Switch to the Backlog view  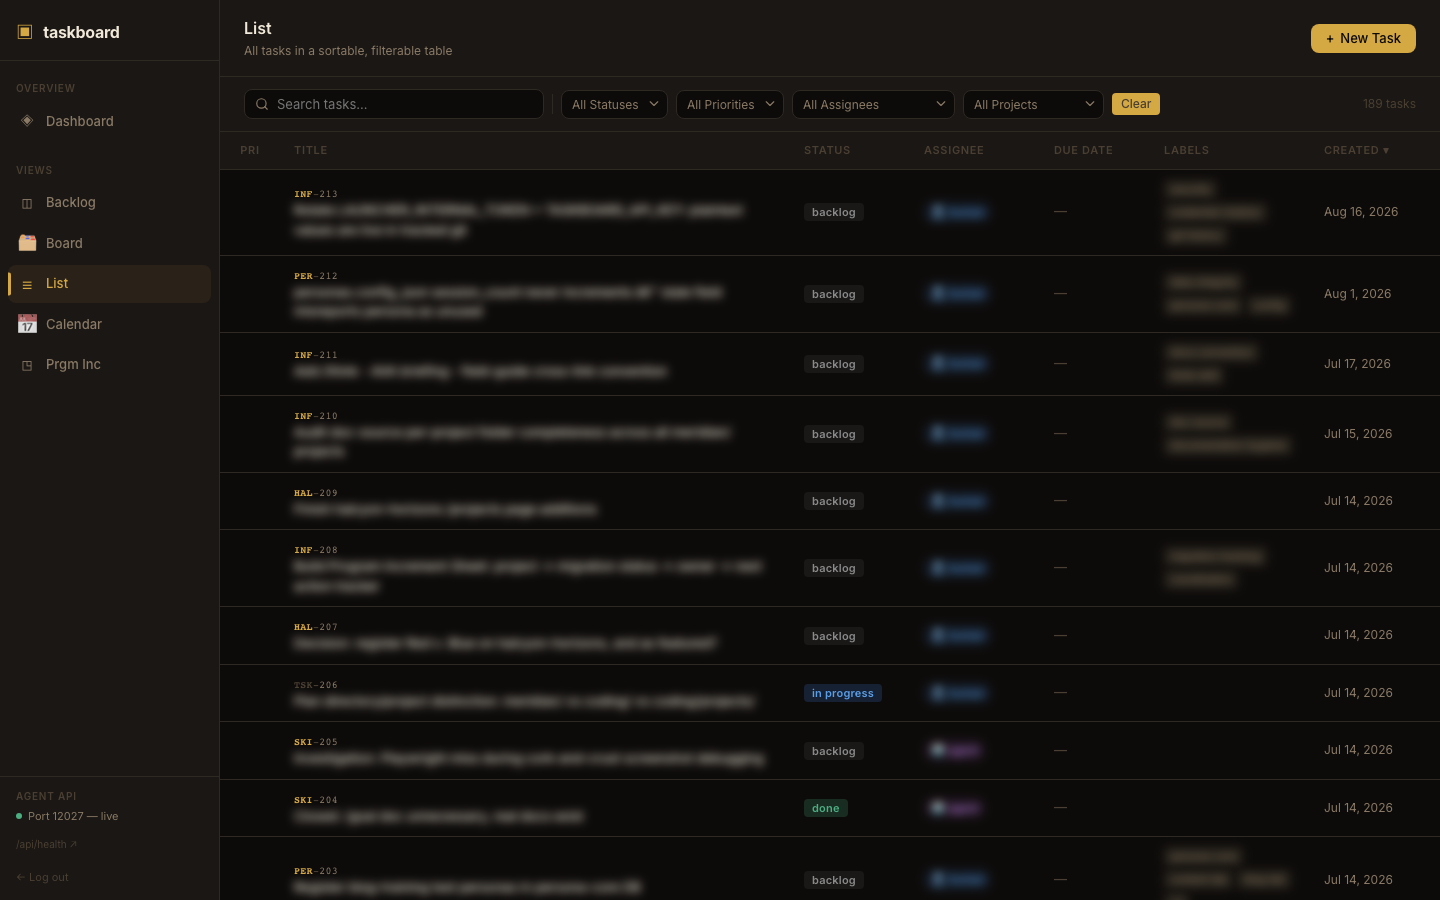point(109,202)
